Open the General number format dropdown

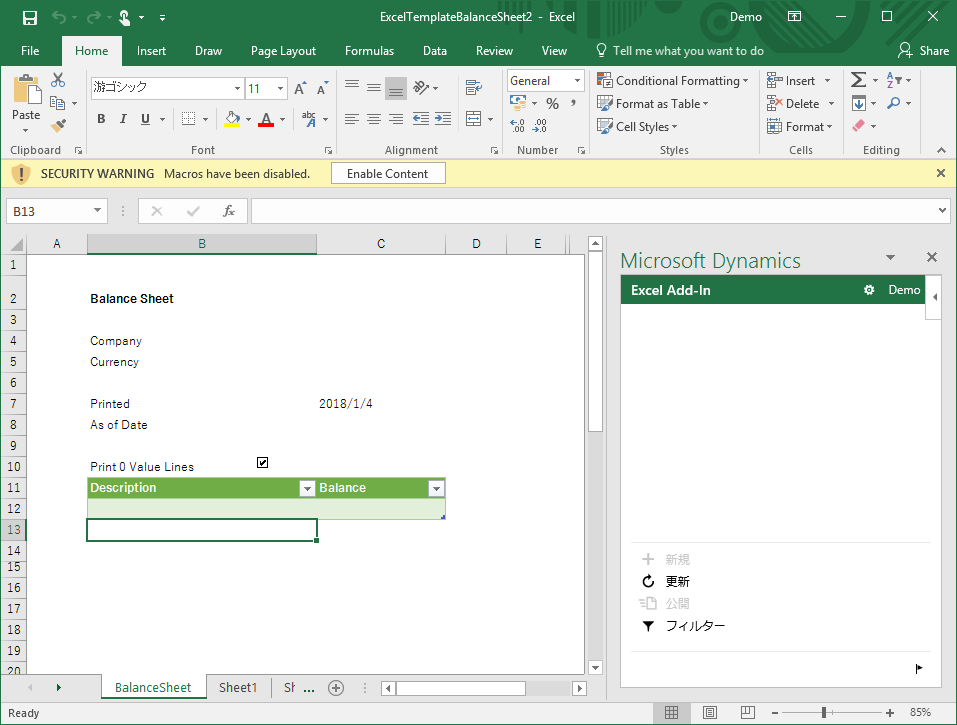click(577, 81)
